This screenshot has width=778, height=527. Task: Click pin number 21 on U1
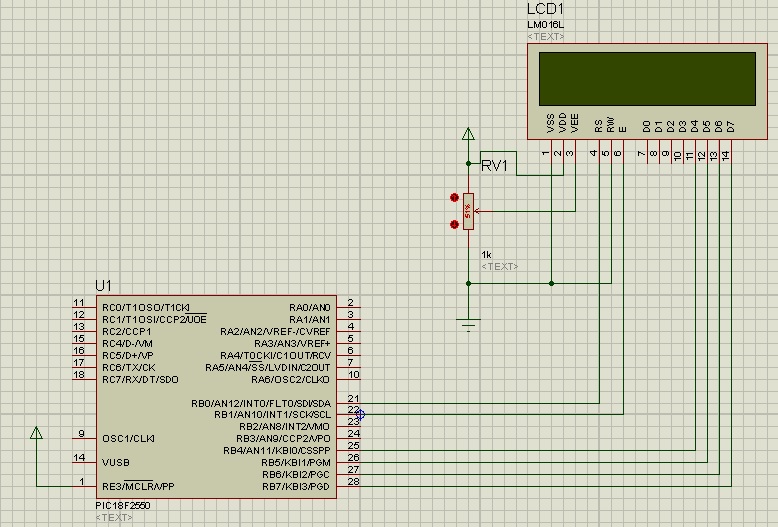click(x=353, y=398)
